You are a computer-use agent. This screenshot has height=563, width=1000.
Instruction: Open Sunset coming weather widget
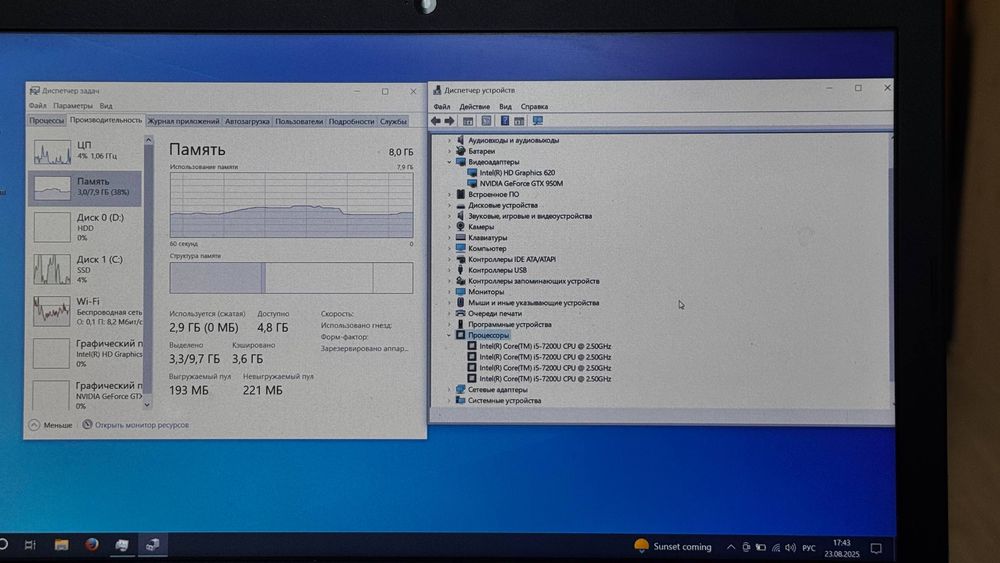673,546
